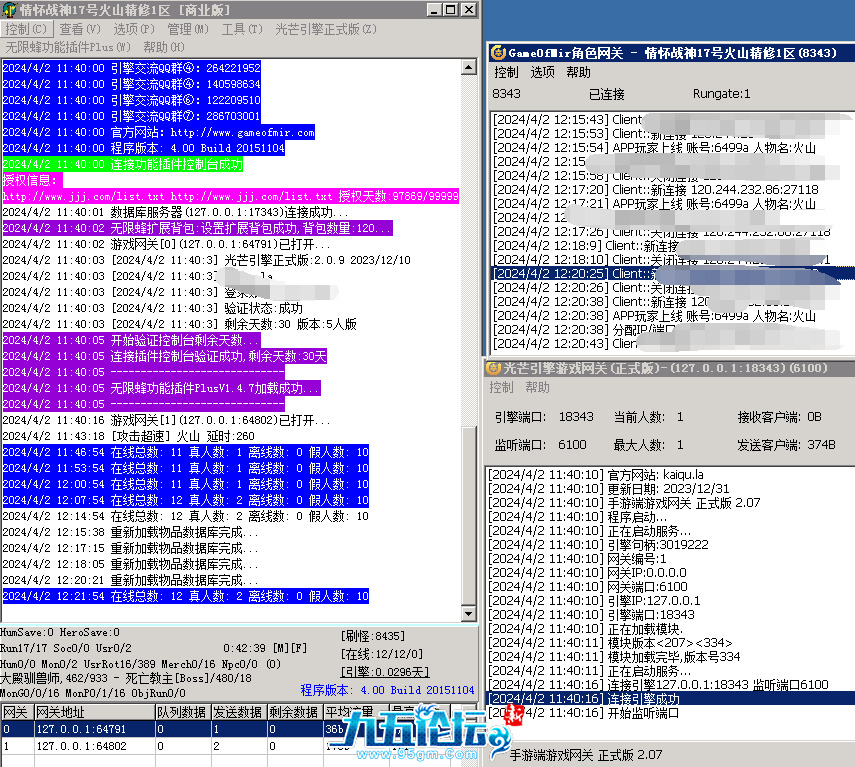Image resolution: width=855 pixels, height=767 pixels.
Task: Open the 控制(C) menu in the engine window
Action: (x=25, y=29)
